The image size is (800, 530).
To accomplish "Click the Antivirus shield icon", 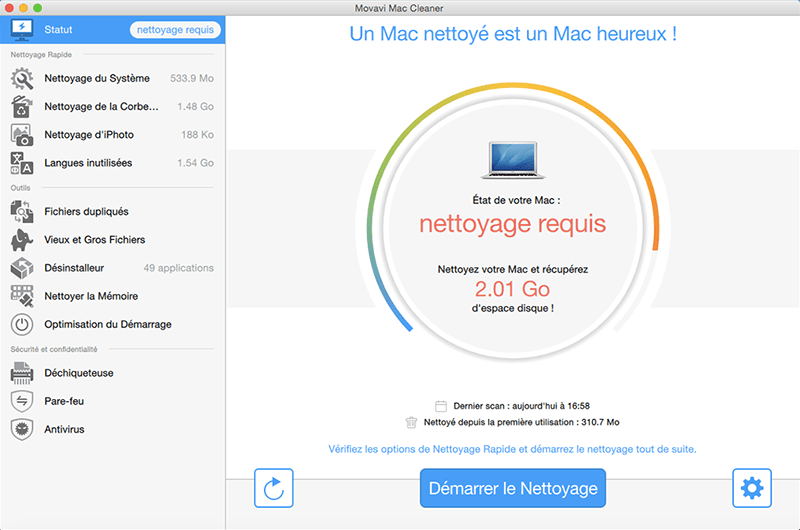I will pyautogui.click(x=22, y=430).
